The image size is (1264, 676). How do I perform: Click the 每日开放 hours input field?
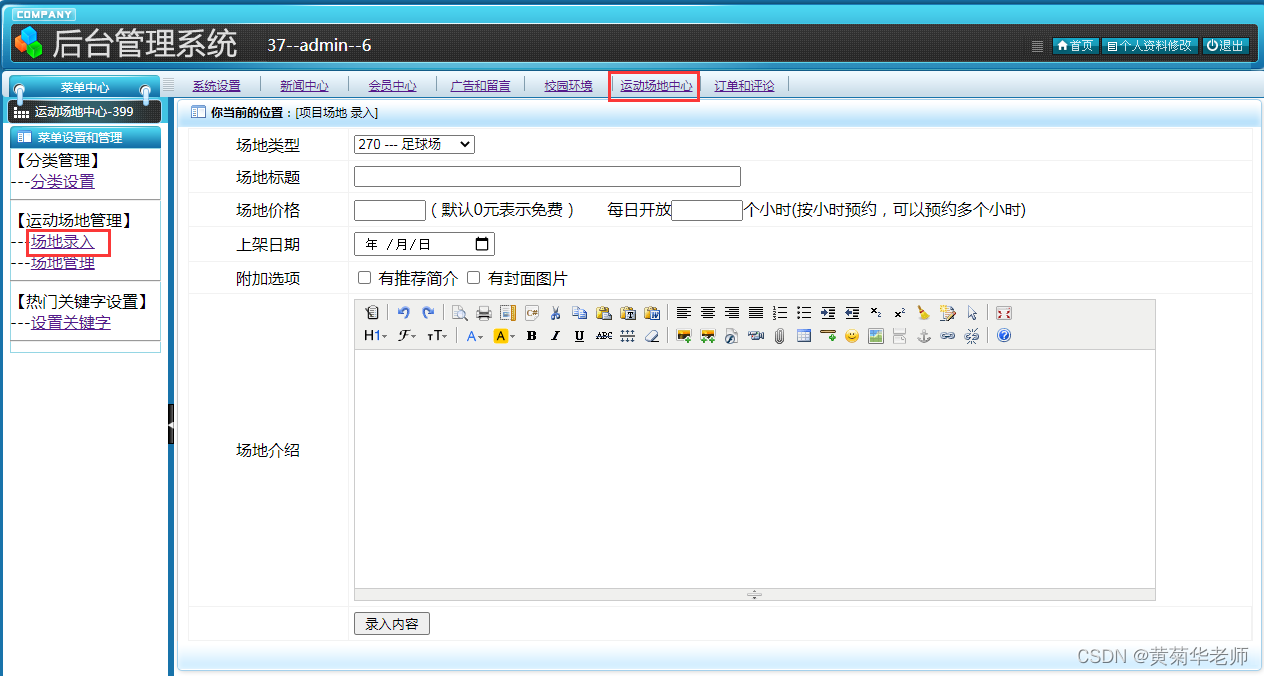[x=707, y=210]
